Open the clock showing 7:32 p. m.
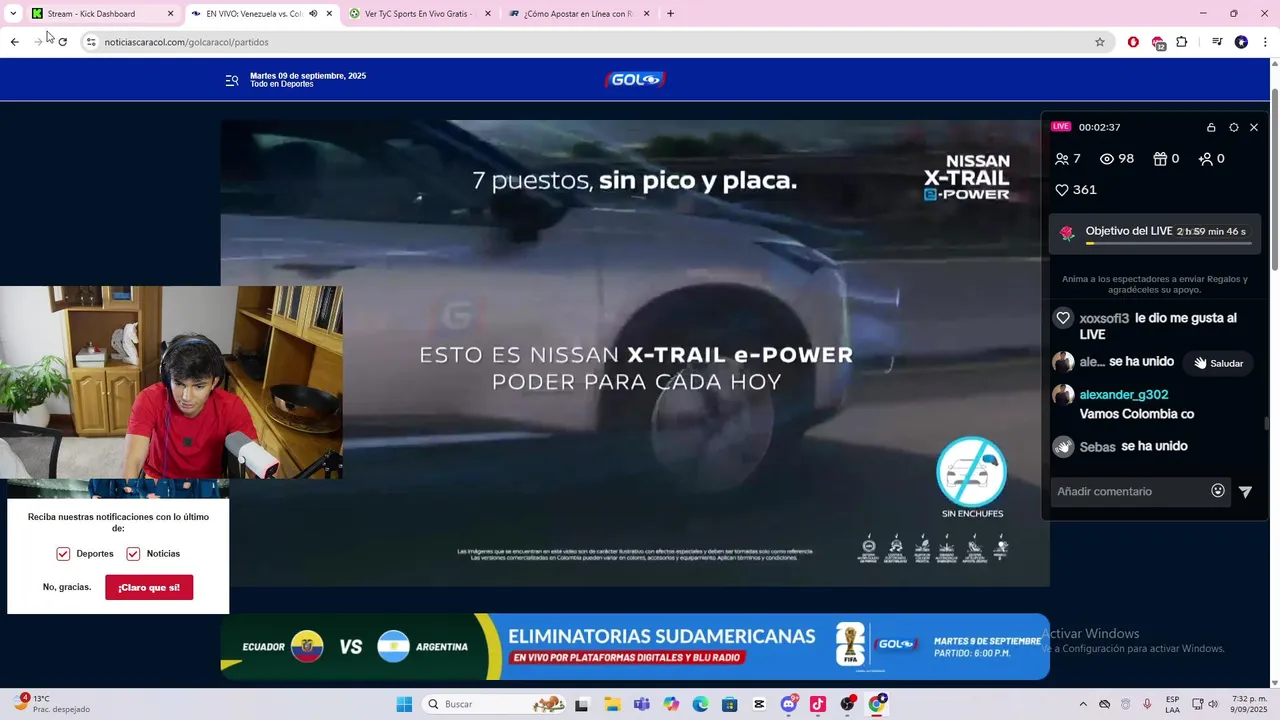Screen dimensions: 1280x720 coord(1250,704)
